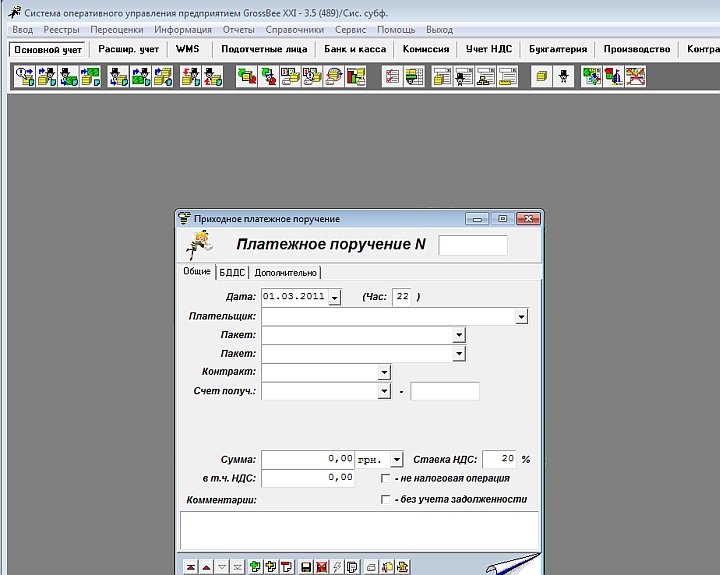The width and height of the screenshot is (720, 575).
Task: Click the lightning bolt icon in form toolbar
Action: (337, 567)
